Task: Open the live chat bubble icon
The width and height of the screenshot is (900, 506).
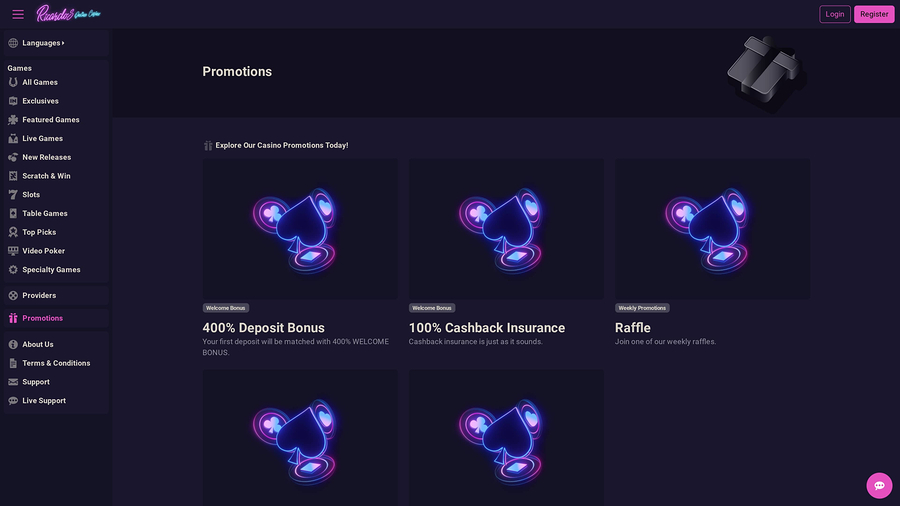Action: tap(879, 486)
